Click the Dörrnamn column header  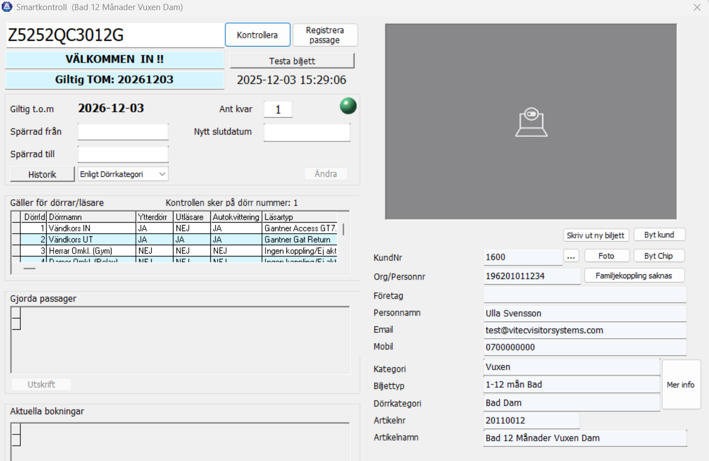[x=91, y=217]
